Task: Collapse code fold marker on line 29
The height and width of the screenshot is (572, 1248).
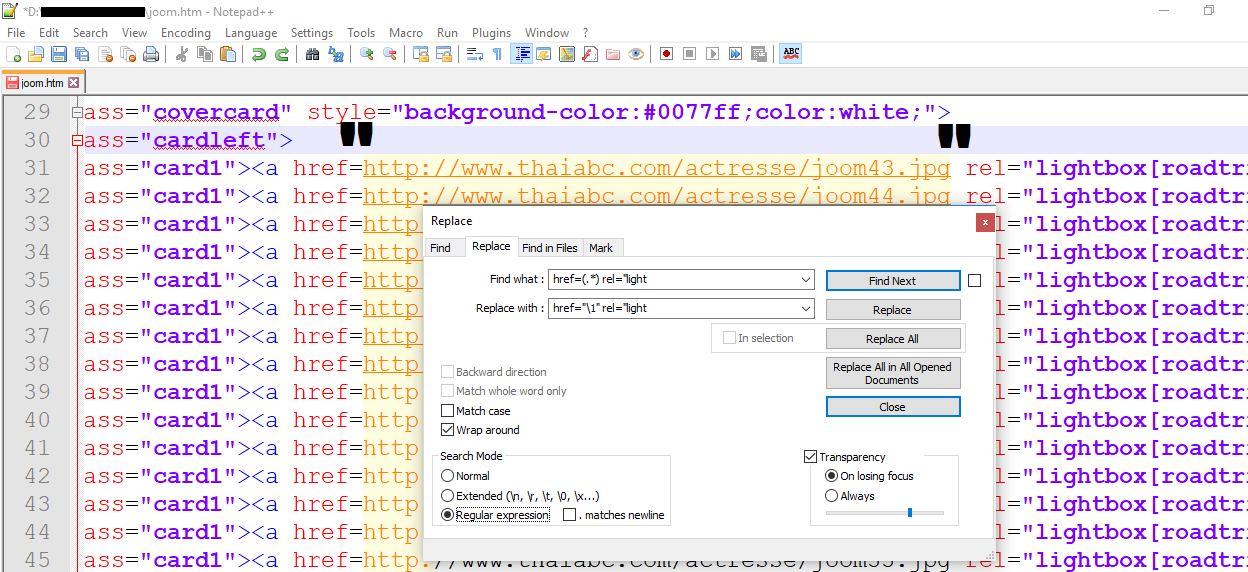Action: click(77, 113)
